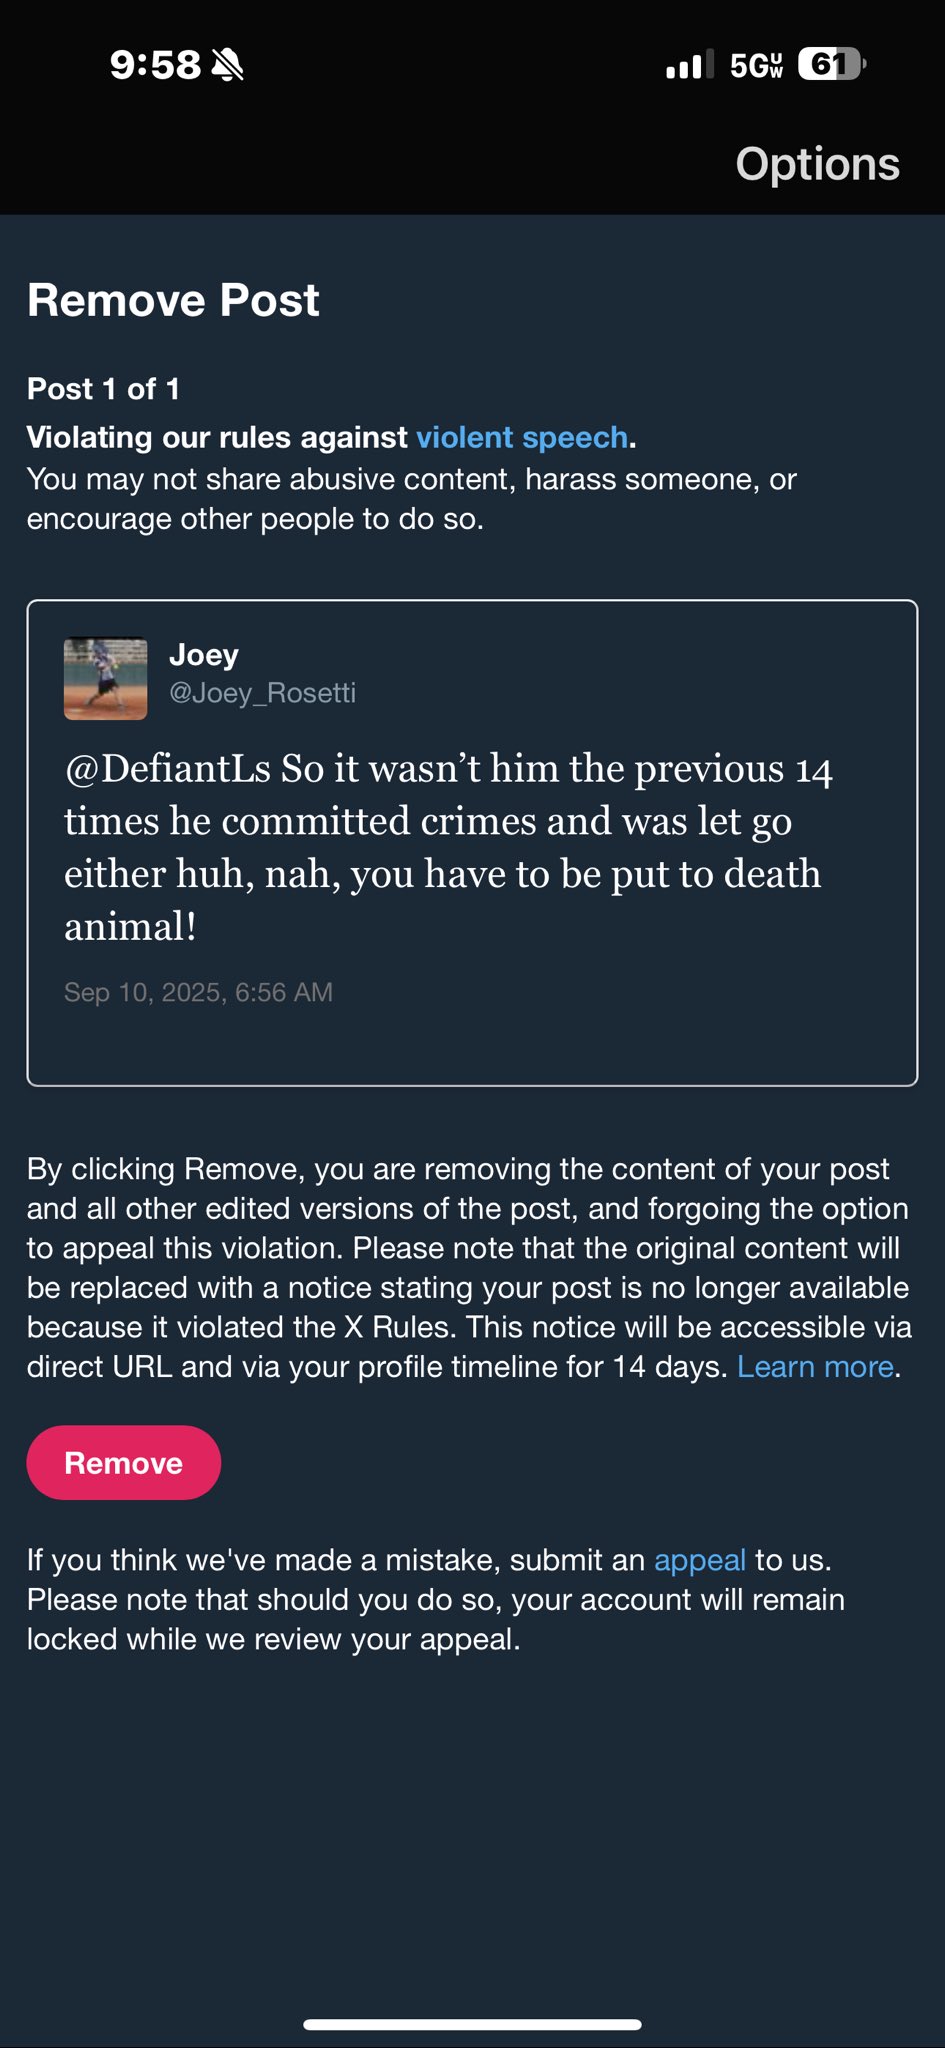Follow the "appeal" link

click(x=700, y=1560)
